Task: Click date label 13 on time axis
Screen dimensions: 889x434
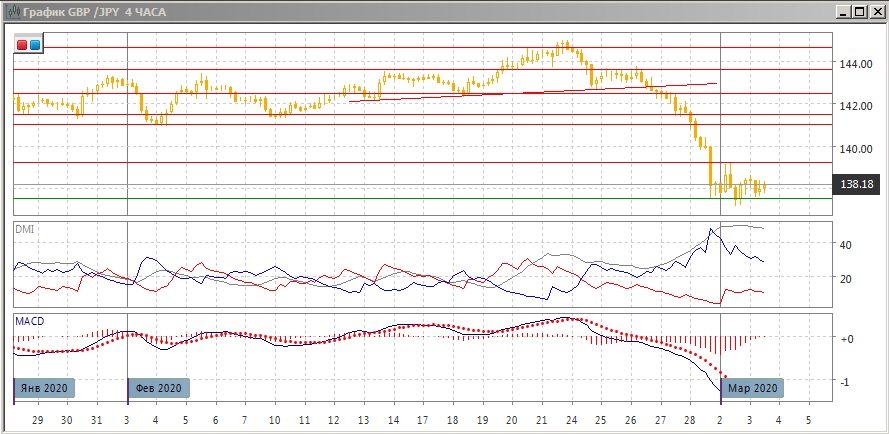Action: (363, 420)
